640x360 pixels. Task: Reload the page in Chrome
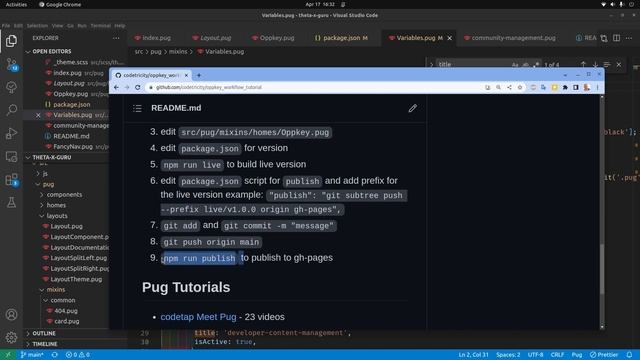[x=138, y=87]
